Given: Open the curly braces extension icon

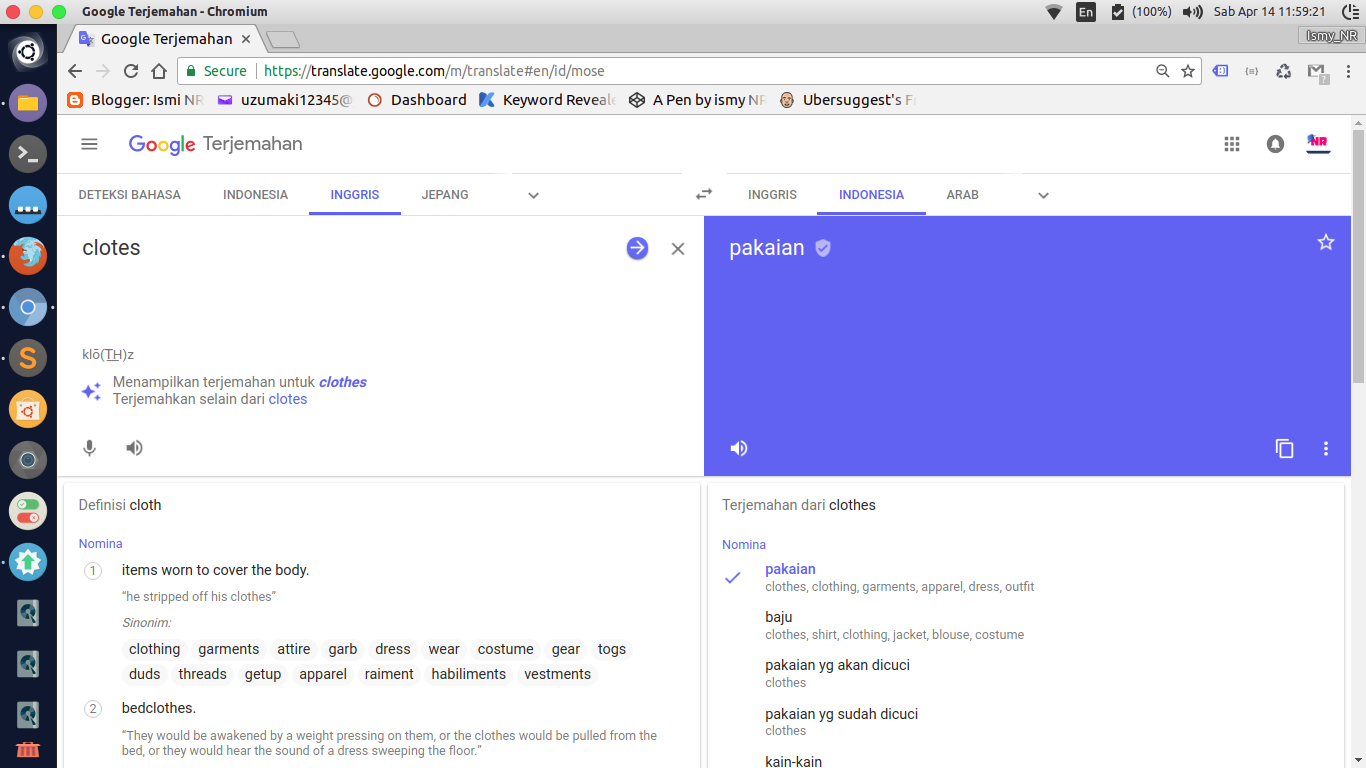Looking at the screenshot, I should pyautogui.click(x=1252, y=71).
